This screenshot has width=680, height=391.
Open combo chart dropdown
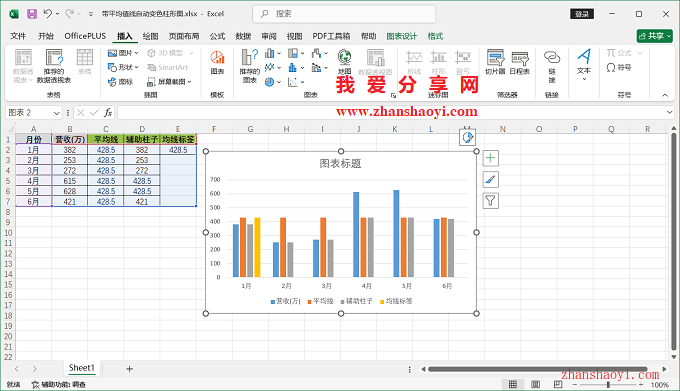click(x=320, y=68)
